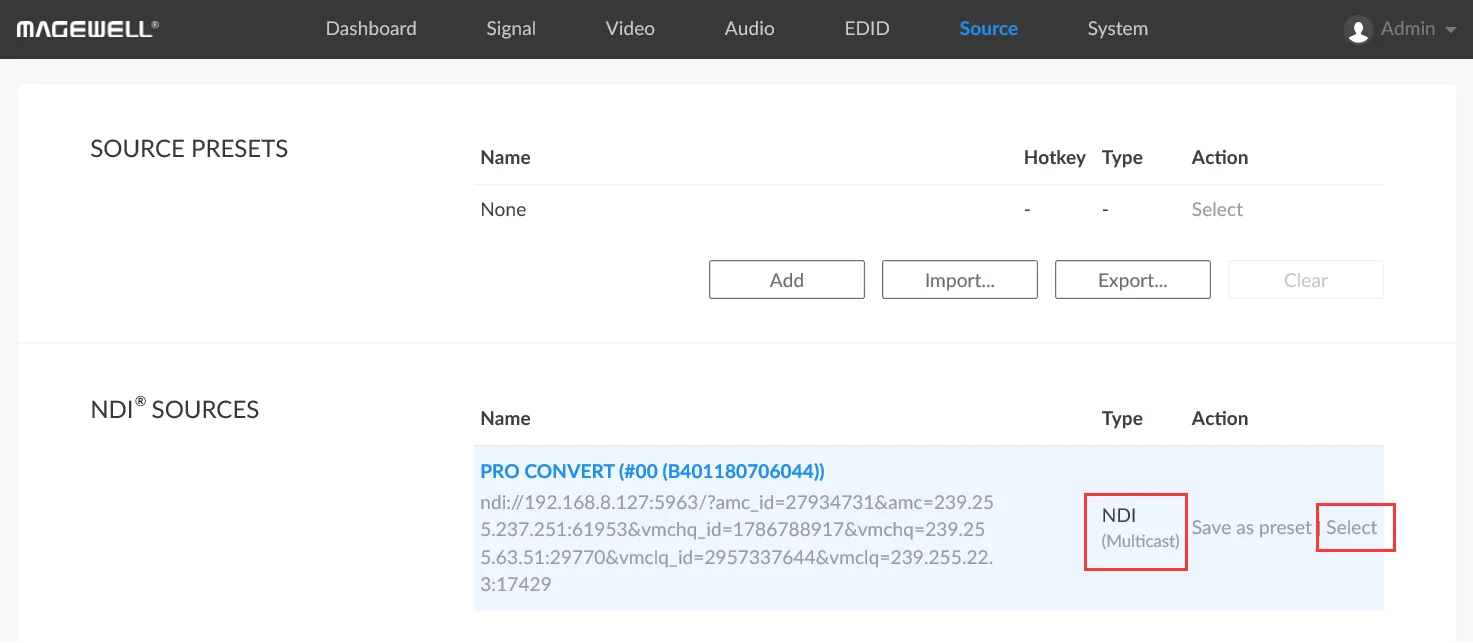Click the Admin username label
Screen dimensions: 1473x643
pos(1408,29)
